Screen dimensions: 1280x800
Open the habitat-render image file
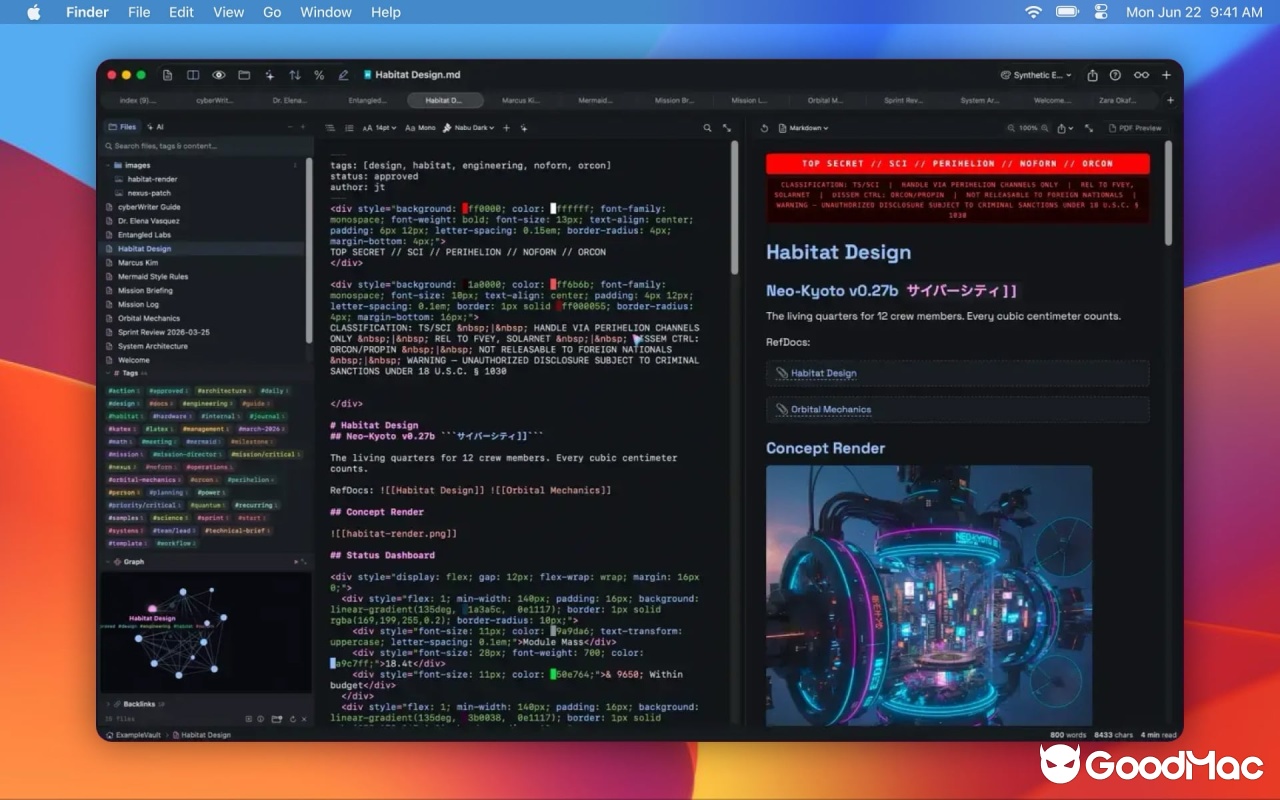pos(152,179)
